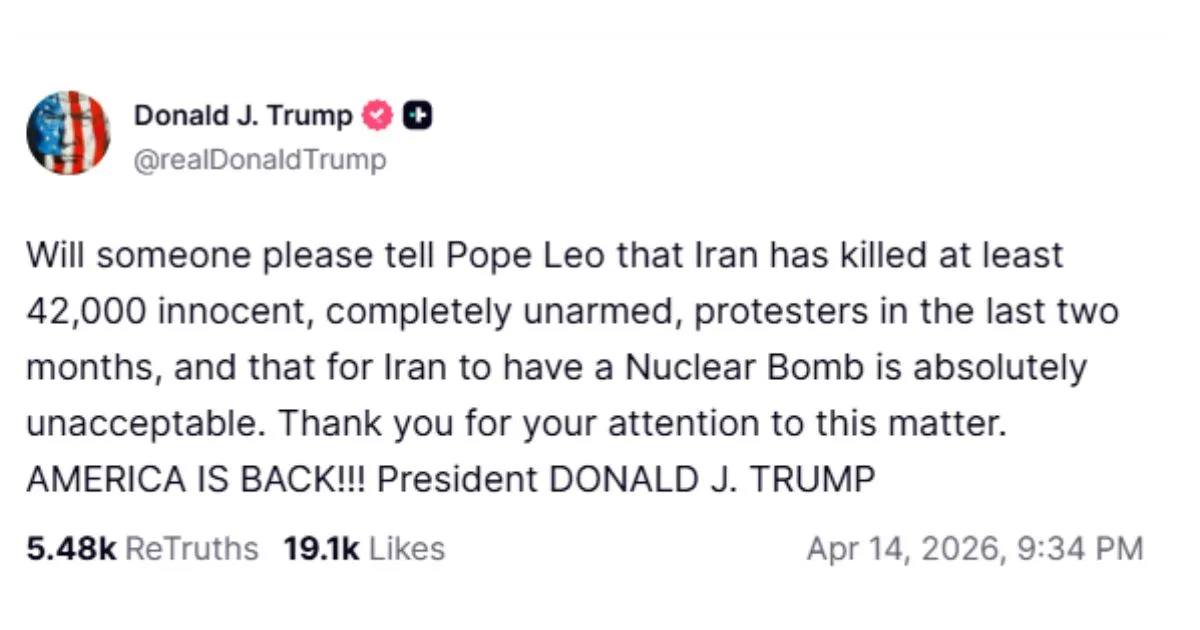1200x630 pixels.
Task: Click the 19.1k Likes count
Action: click(x=322, y=549)
